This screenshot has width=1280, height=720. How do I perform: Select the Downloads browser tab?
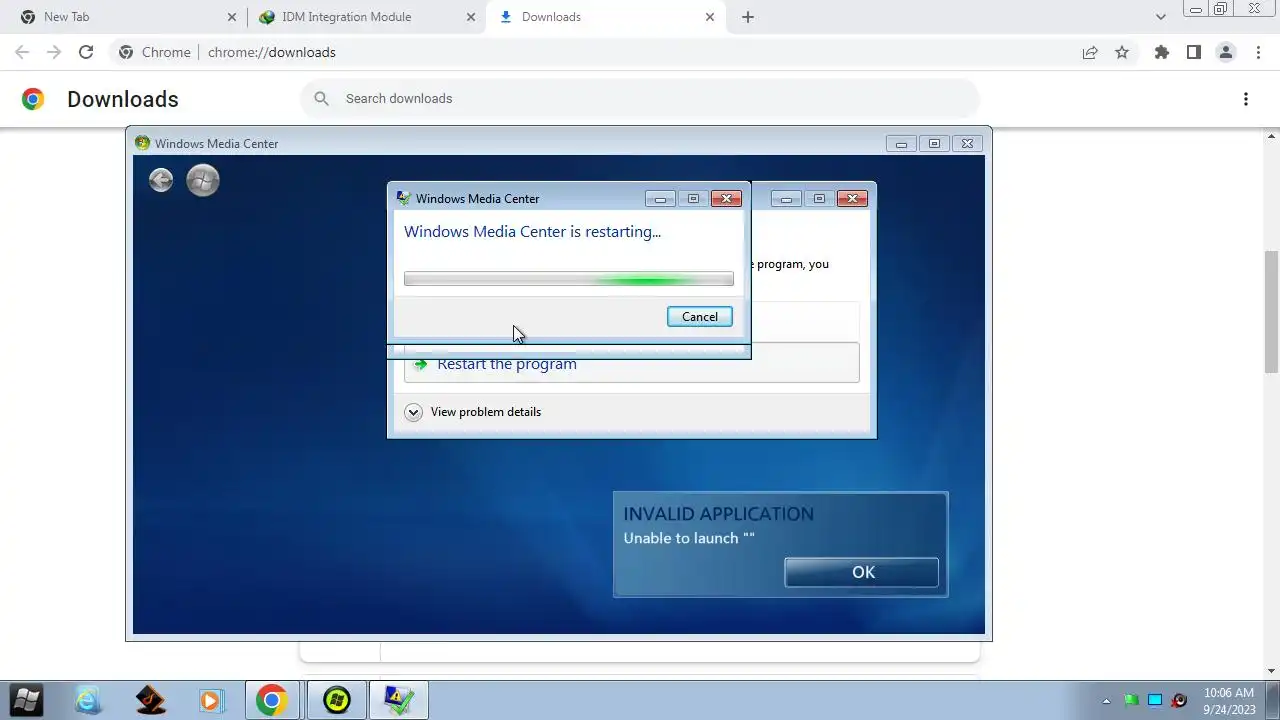pos(605,17)
